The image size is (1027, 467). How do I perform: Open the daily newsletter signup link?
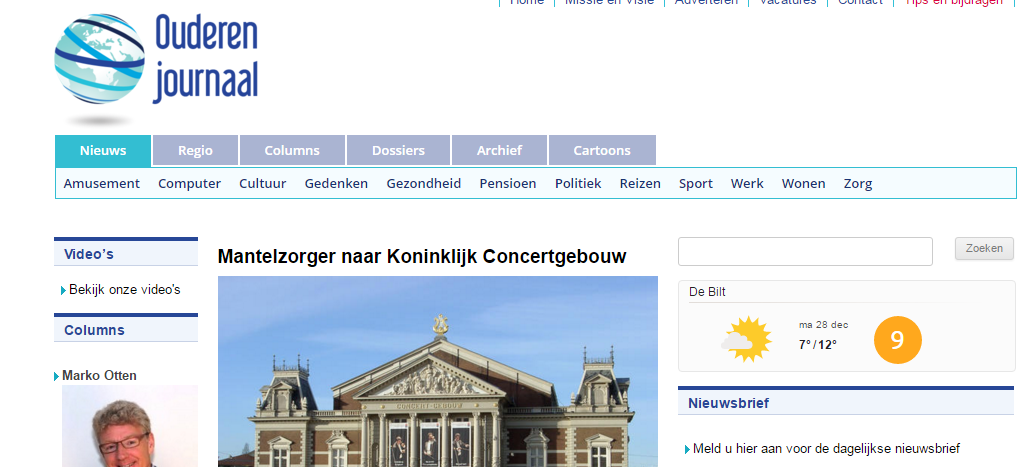coord(825,449)
